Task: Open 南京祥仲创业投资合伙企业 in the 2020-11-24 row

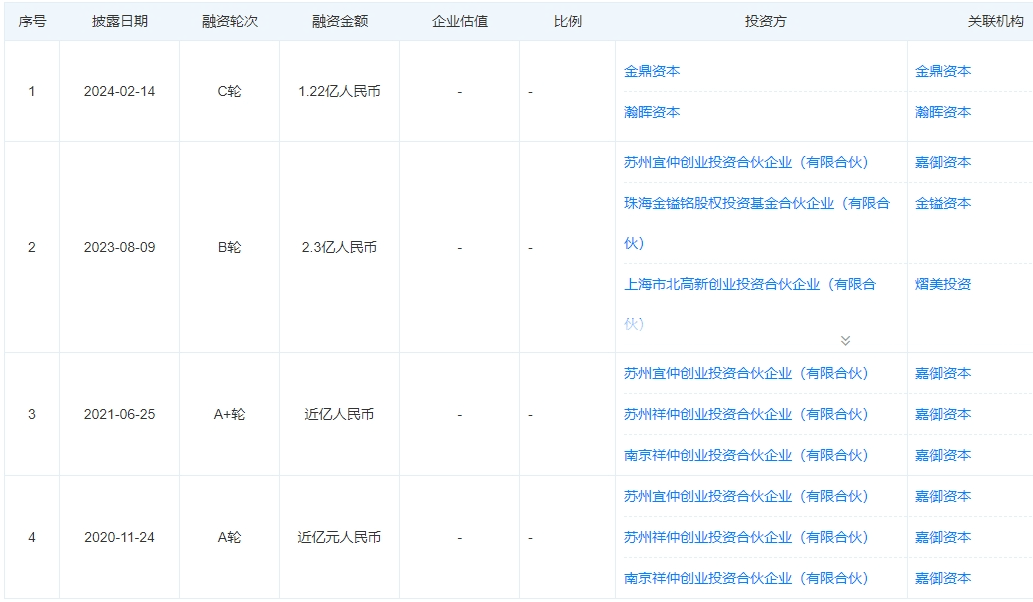Action: pos(746,578)
